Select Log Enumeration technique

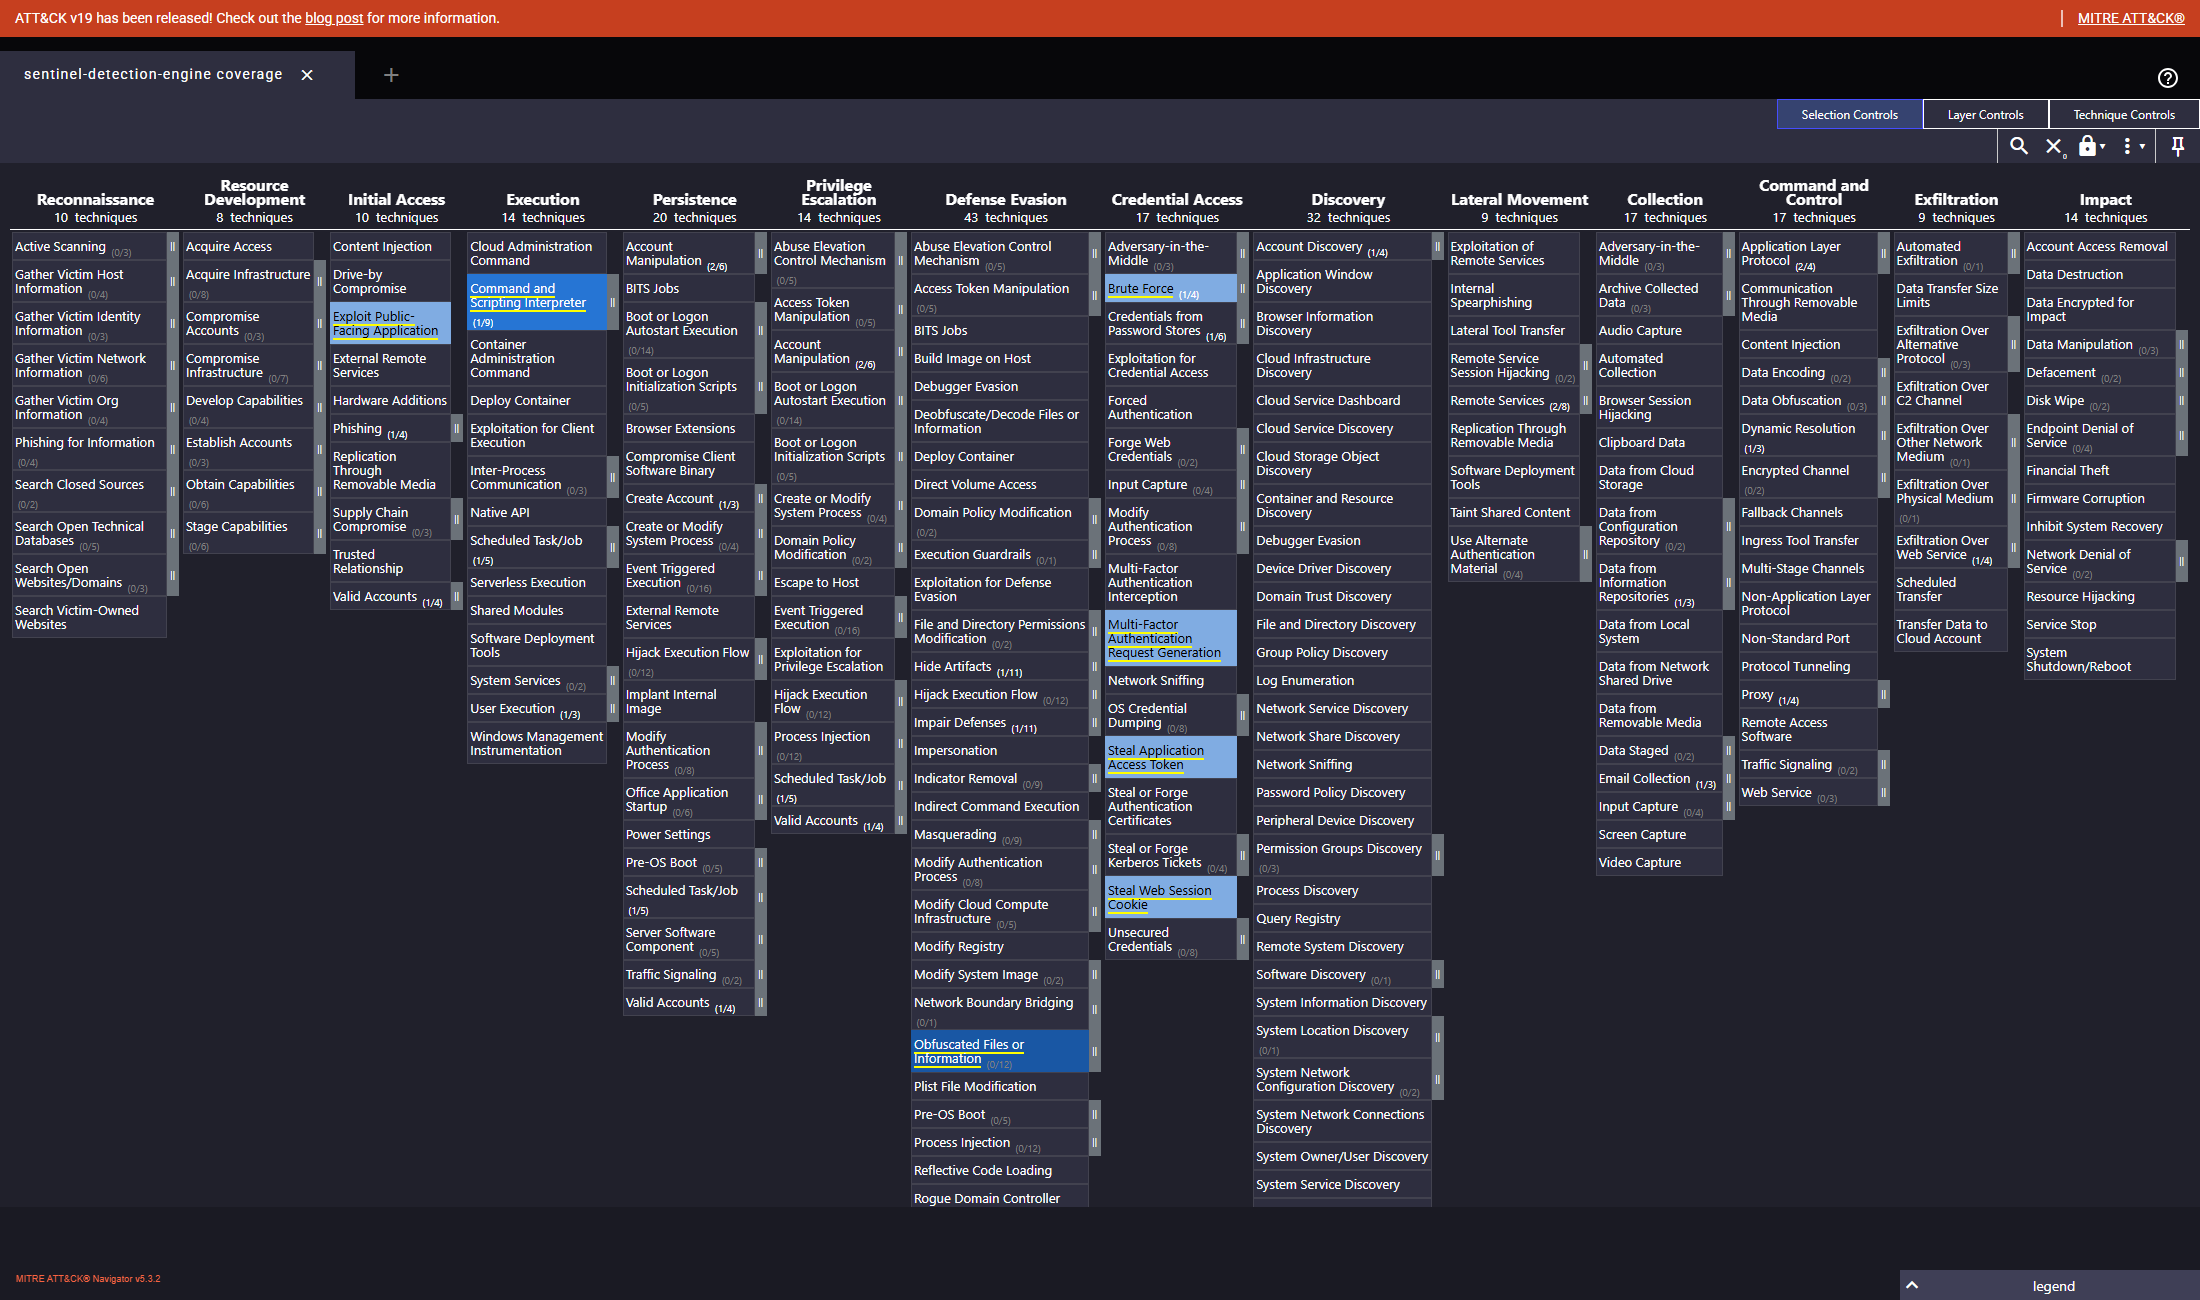tap(1342, 680)
